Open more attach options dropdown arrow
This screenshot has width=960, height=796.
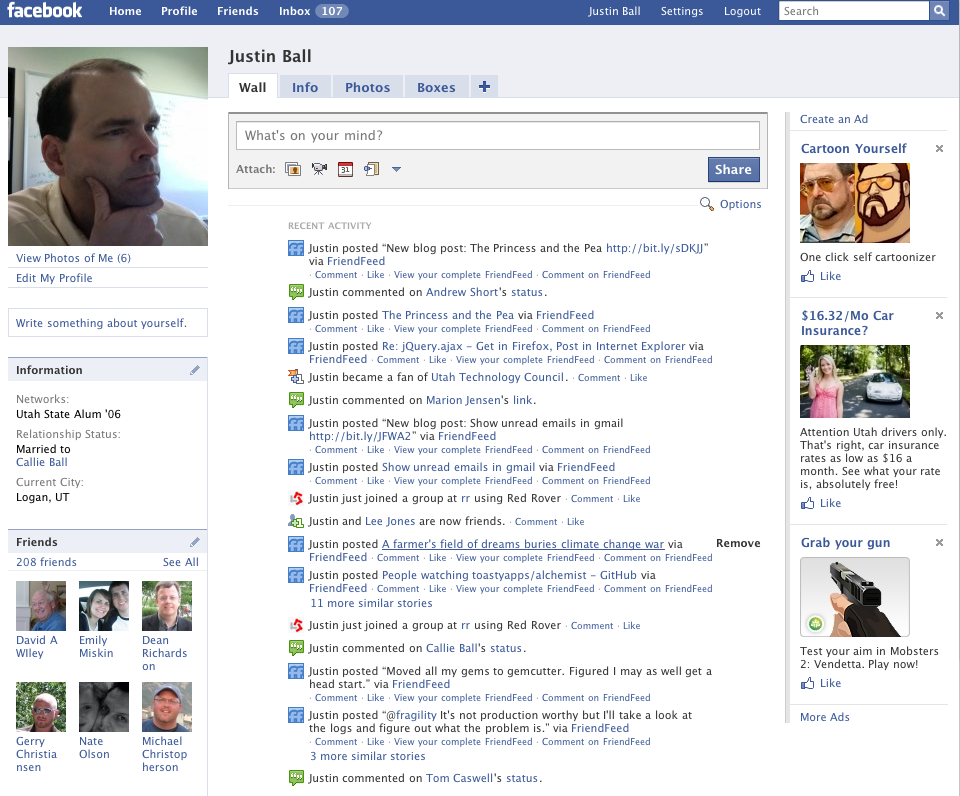click(x=396, y=170)
